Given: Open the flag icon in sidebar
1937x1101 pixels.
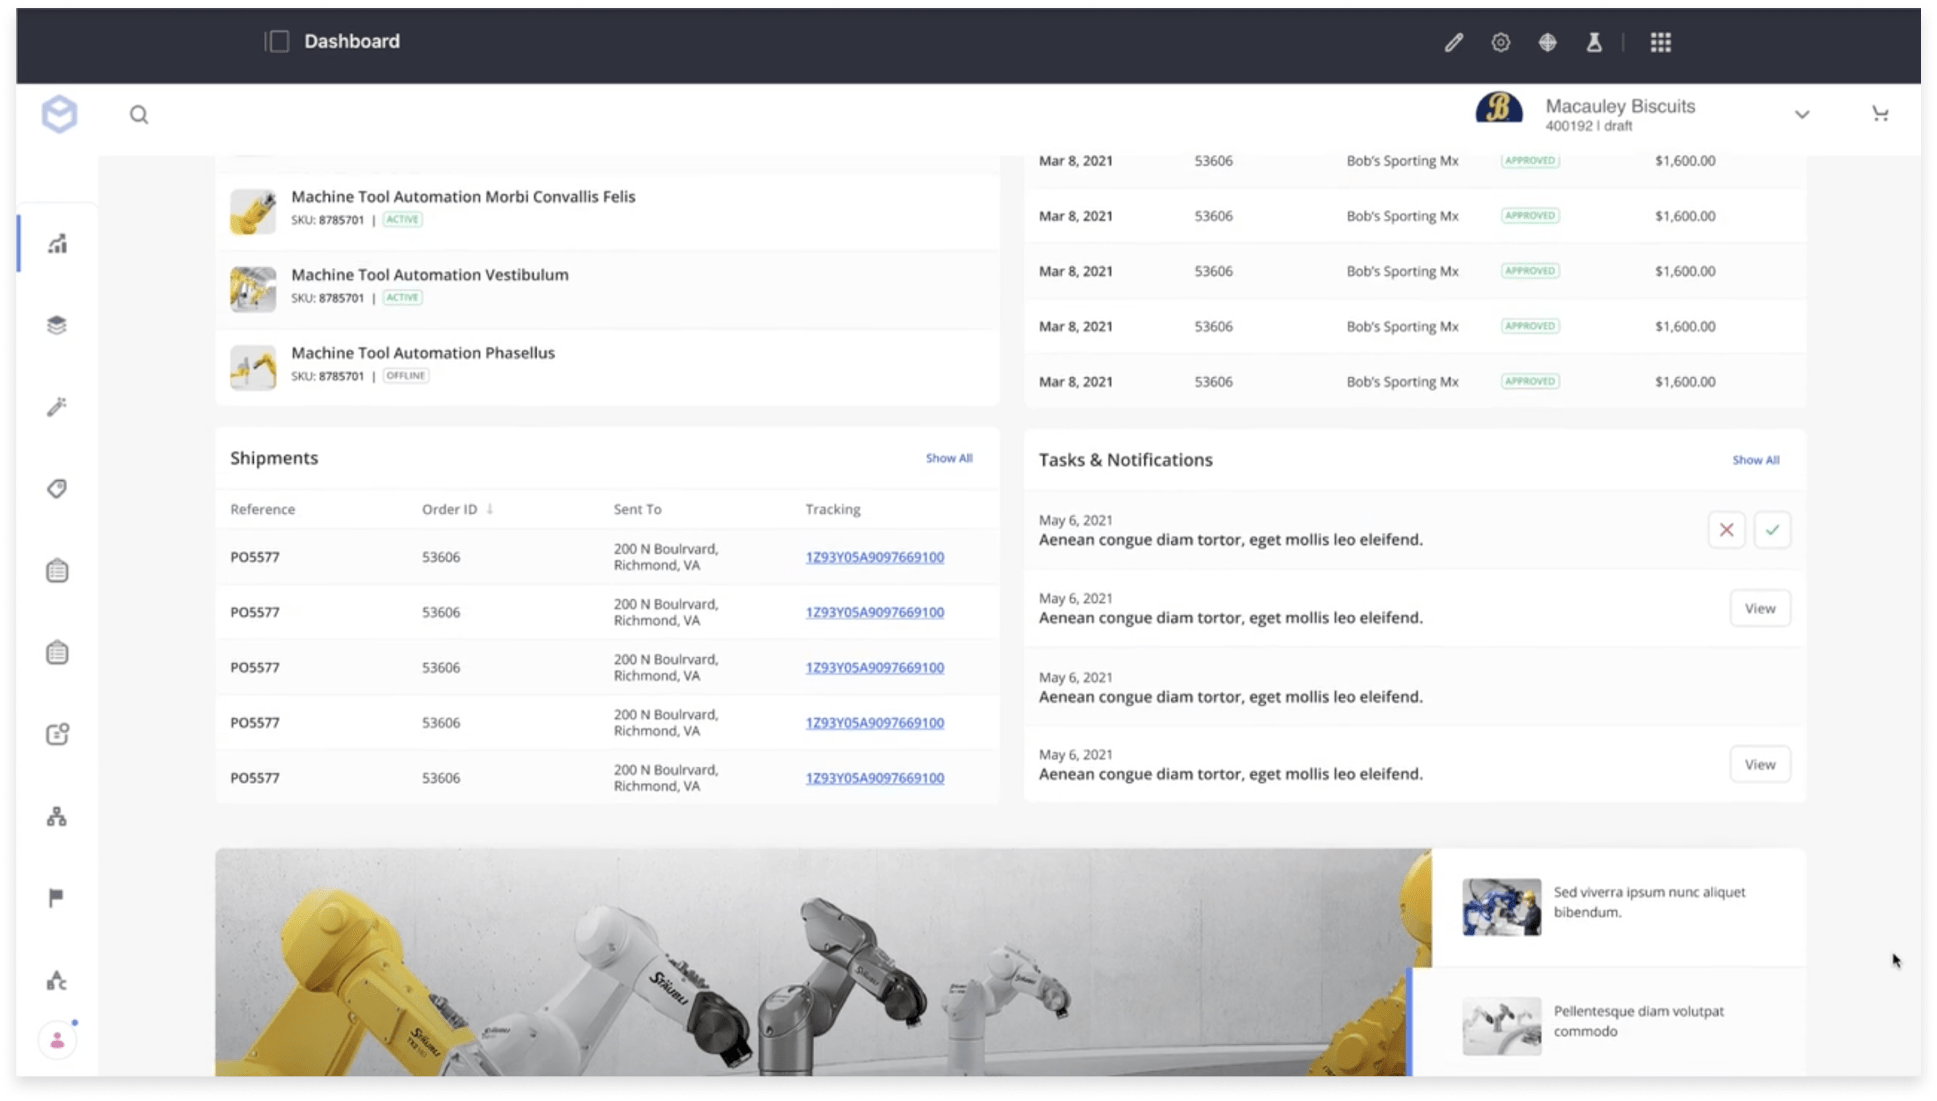Looking at the screenshot, I should coord(56,898).
